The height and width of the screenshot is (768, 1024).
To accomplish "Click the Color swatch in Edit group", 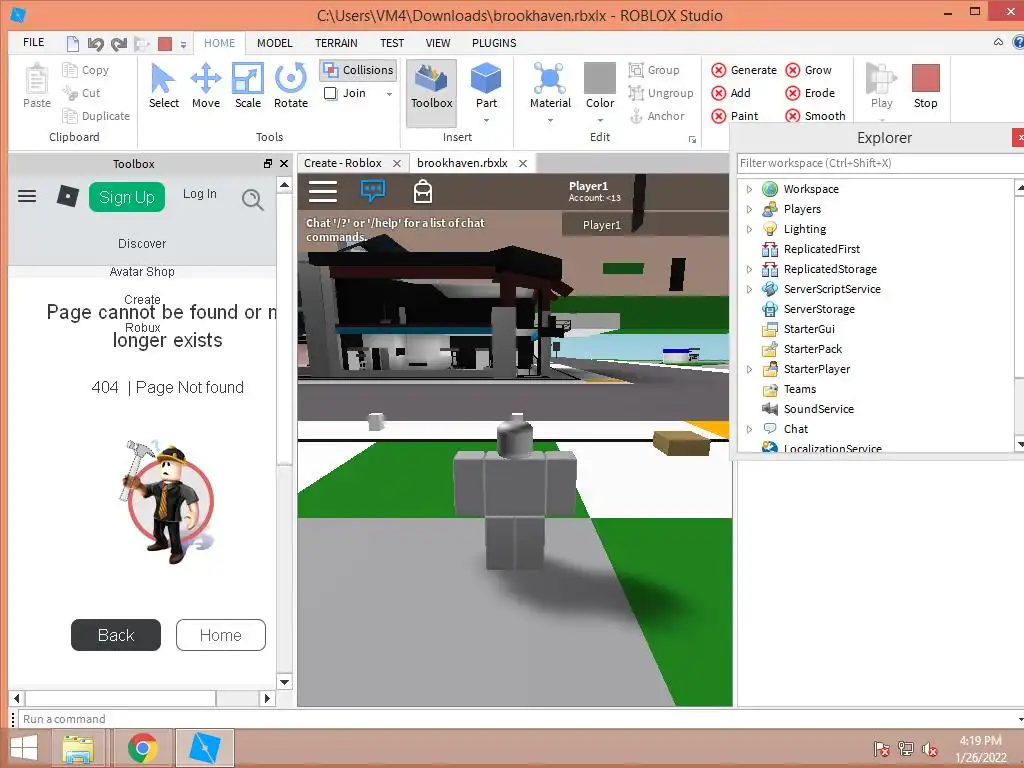I will pyautogui.click(x=600, y=78).
